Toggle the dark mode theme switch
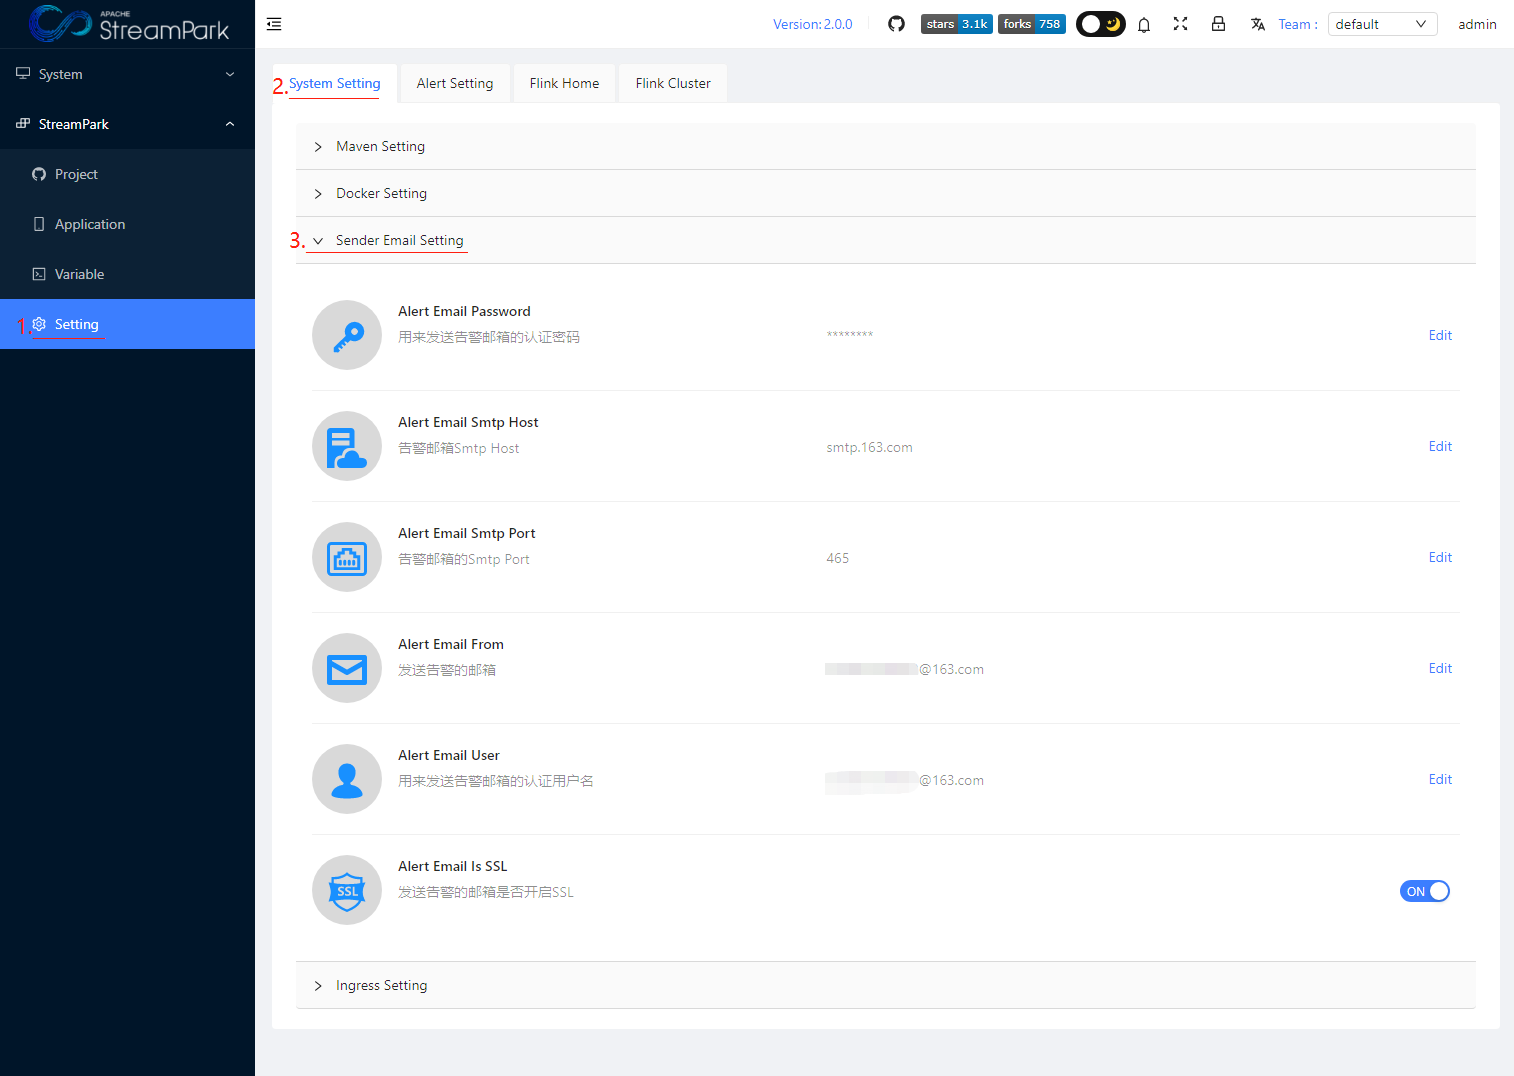Viewport: 1514px width, 1076px height. click(1100, 24)
